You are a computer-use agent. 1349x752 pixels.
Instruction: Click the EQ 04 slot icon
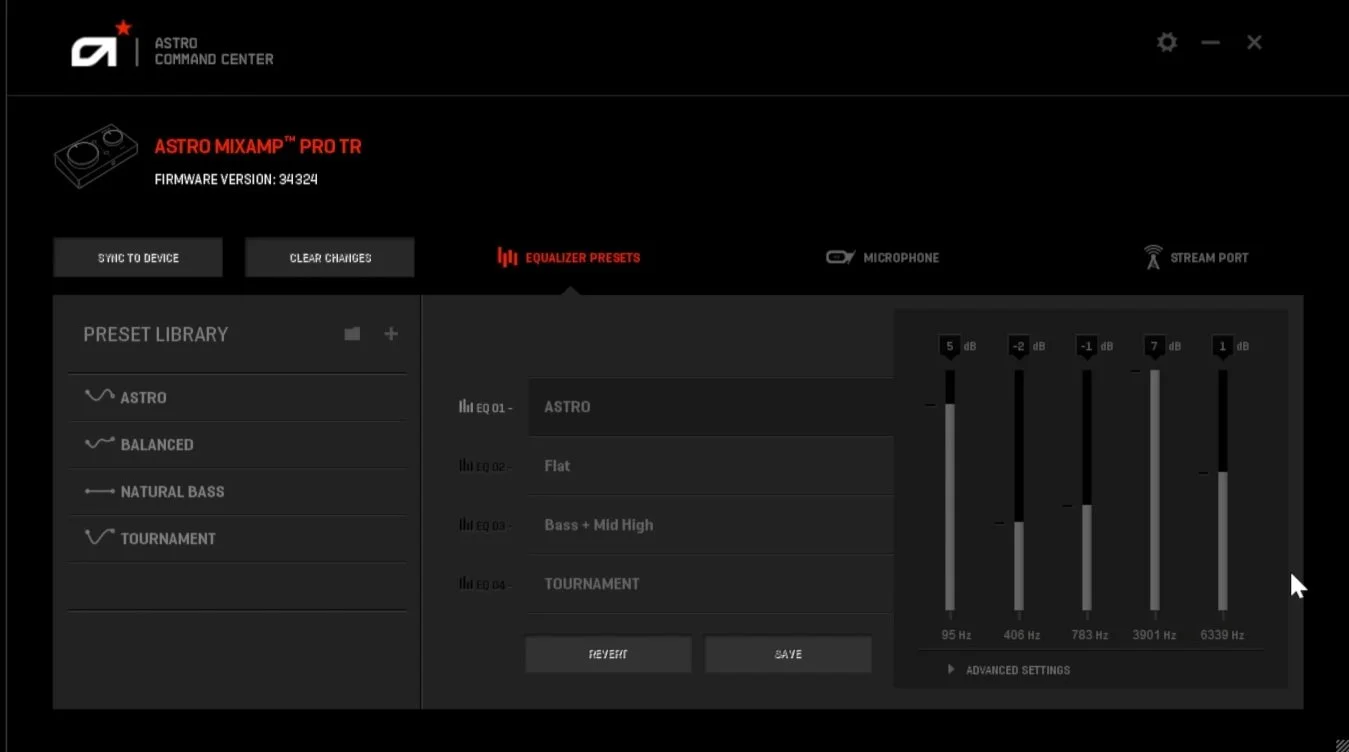coord(465,583)
